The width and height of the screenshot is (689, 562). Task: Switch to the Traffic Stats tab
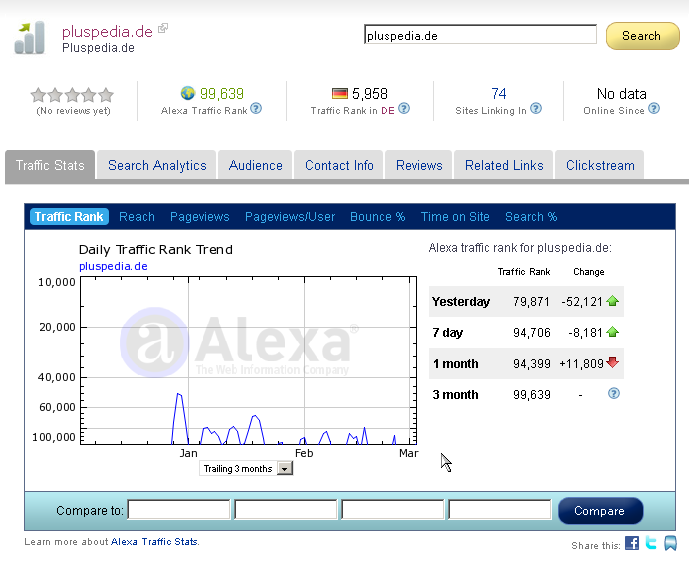click(x=50, y=165)
